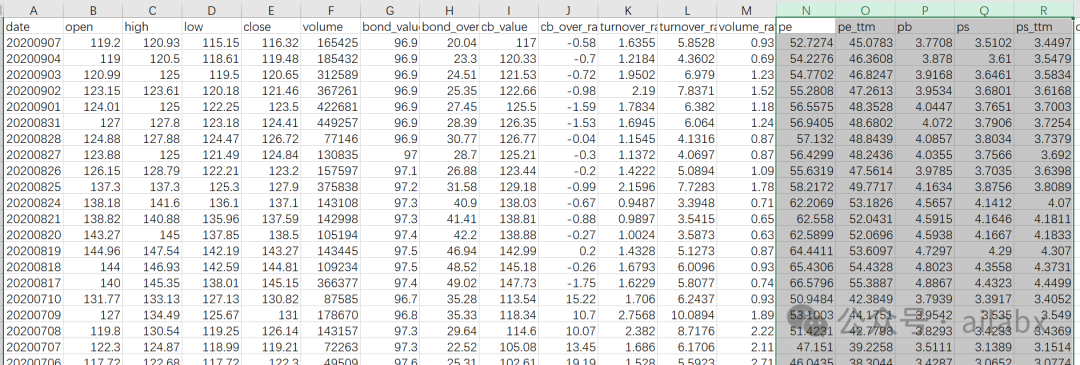Click high value 141.6
The height and width of the screenshot is (365, 1080).
click(x=152, y=202)
